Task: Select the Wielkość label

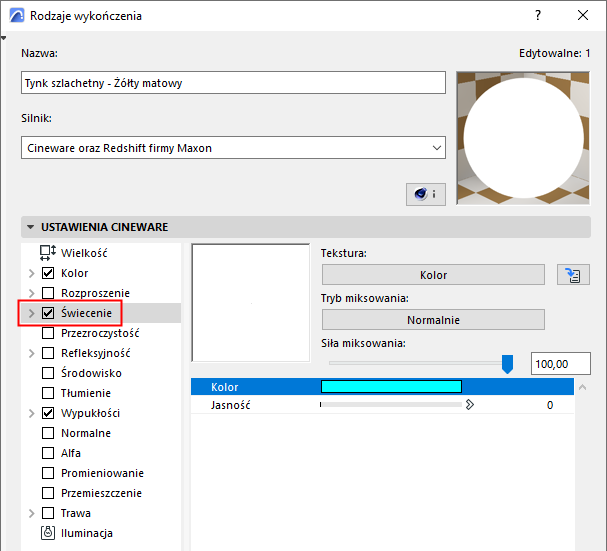Action: (84, 253)
